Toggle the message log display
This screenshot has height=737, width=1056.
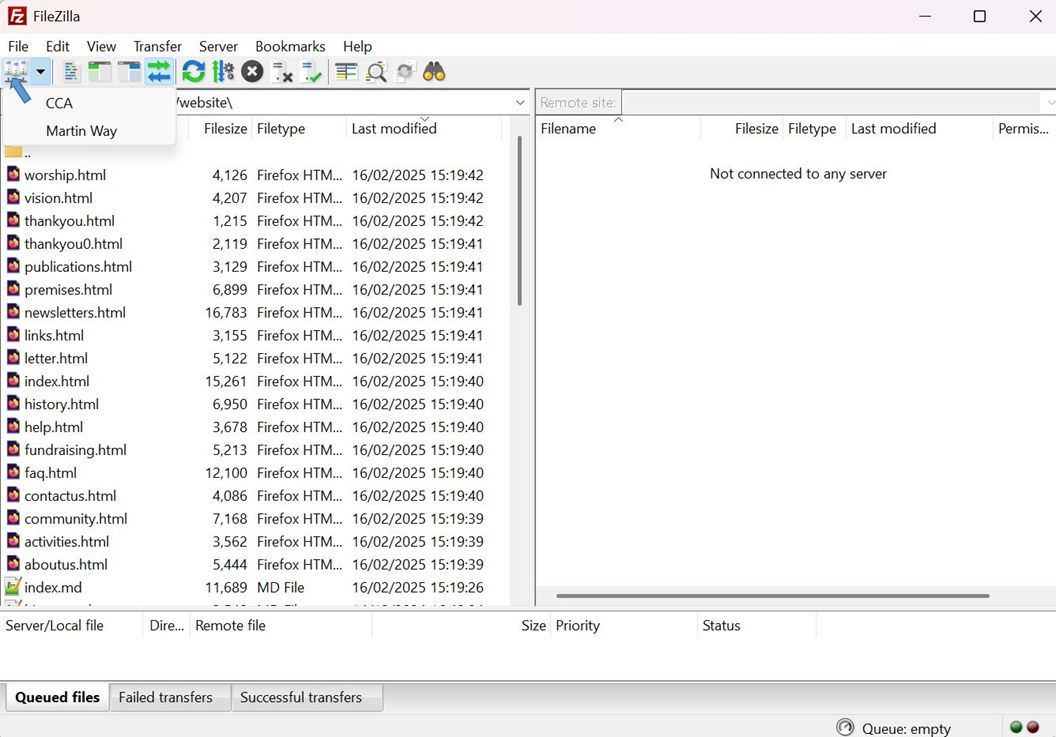coord(71,72)
